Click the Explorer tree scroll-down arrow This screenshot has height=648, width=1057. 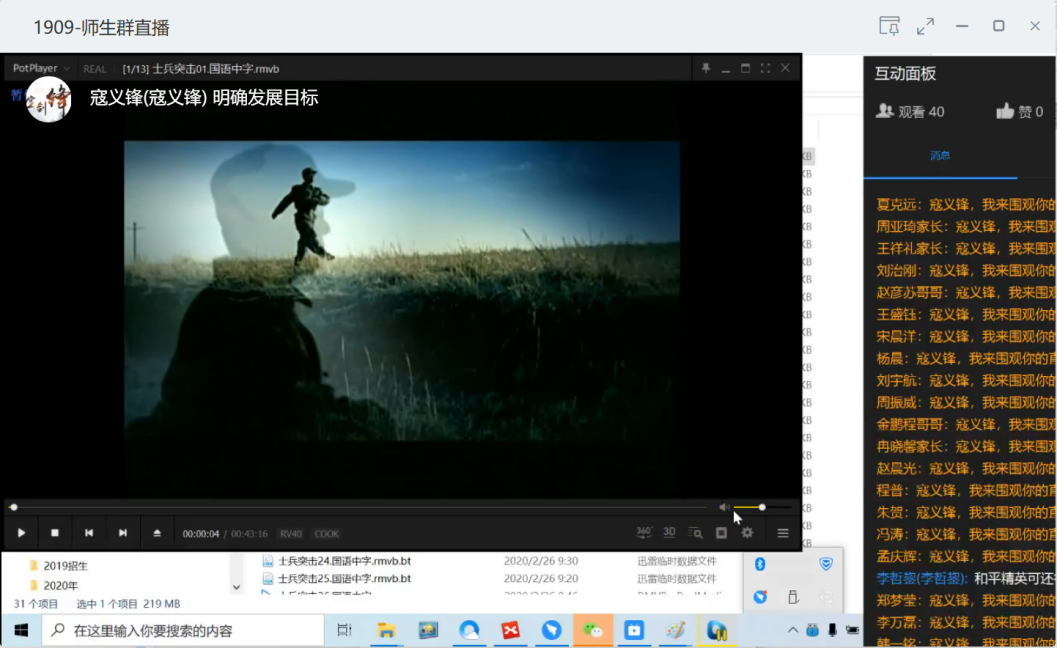point(237,587)
